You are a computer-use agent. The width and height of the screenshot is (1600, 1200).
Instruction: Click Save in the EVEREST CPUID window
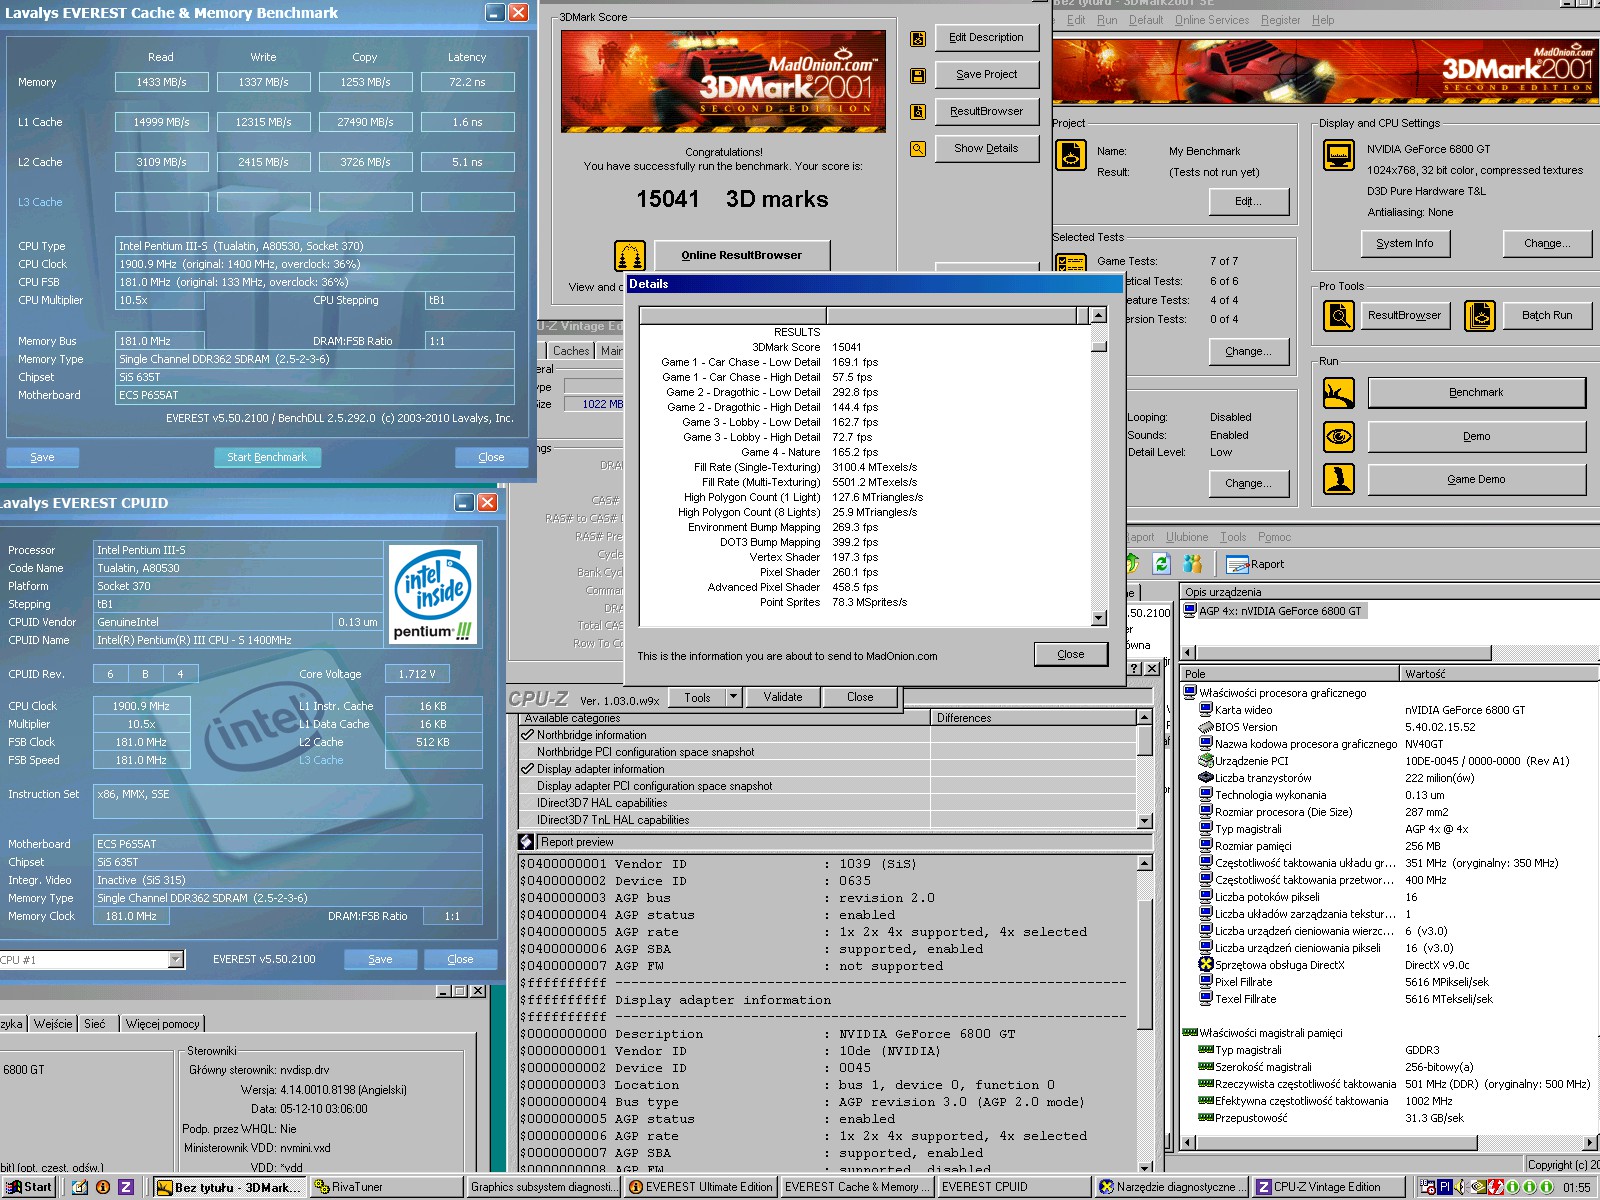tap(380, 959)
